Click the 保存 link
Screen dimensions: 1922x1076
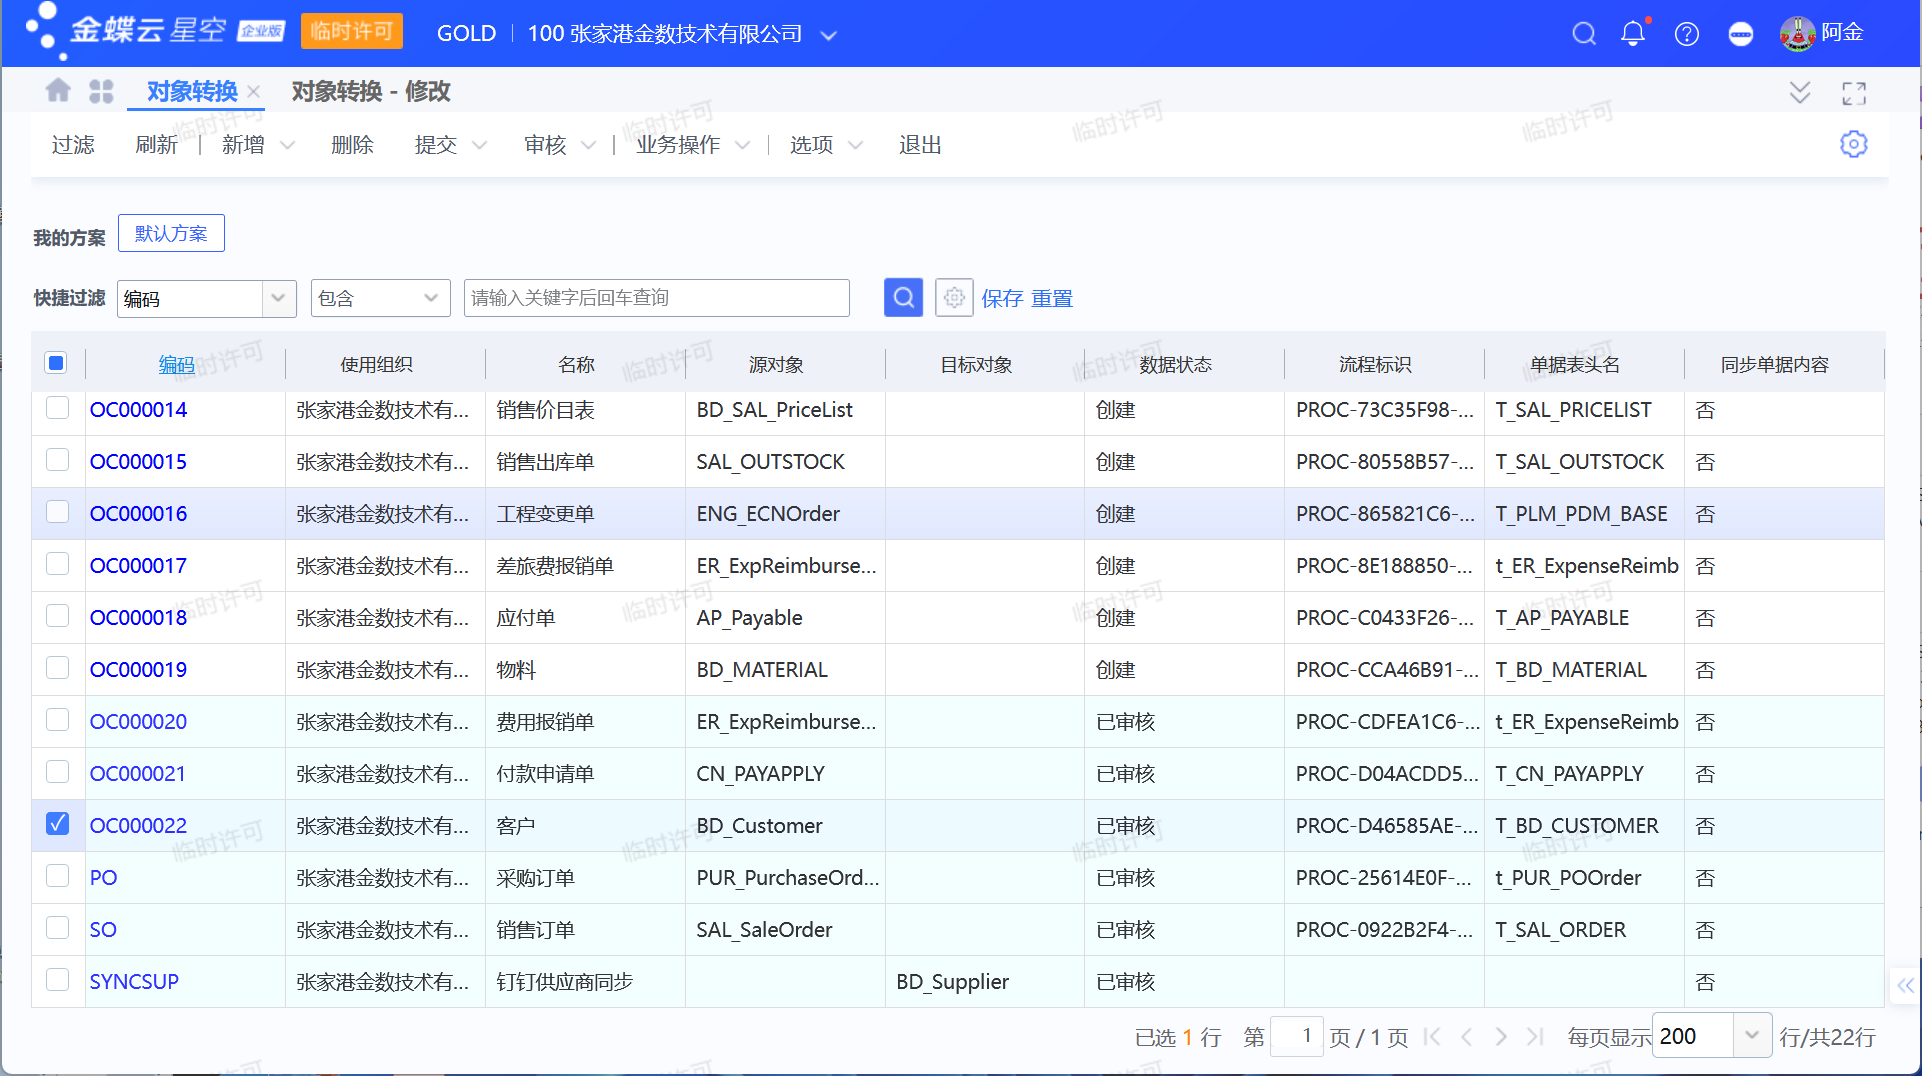coord(1002,297)
